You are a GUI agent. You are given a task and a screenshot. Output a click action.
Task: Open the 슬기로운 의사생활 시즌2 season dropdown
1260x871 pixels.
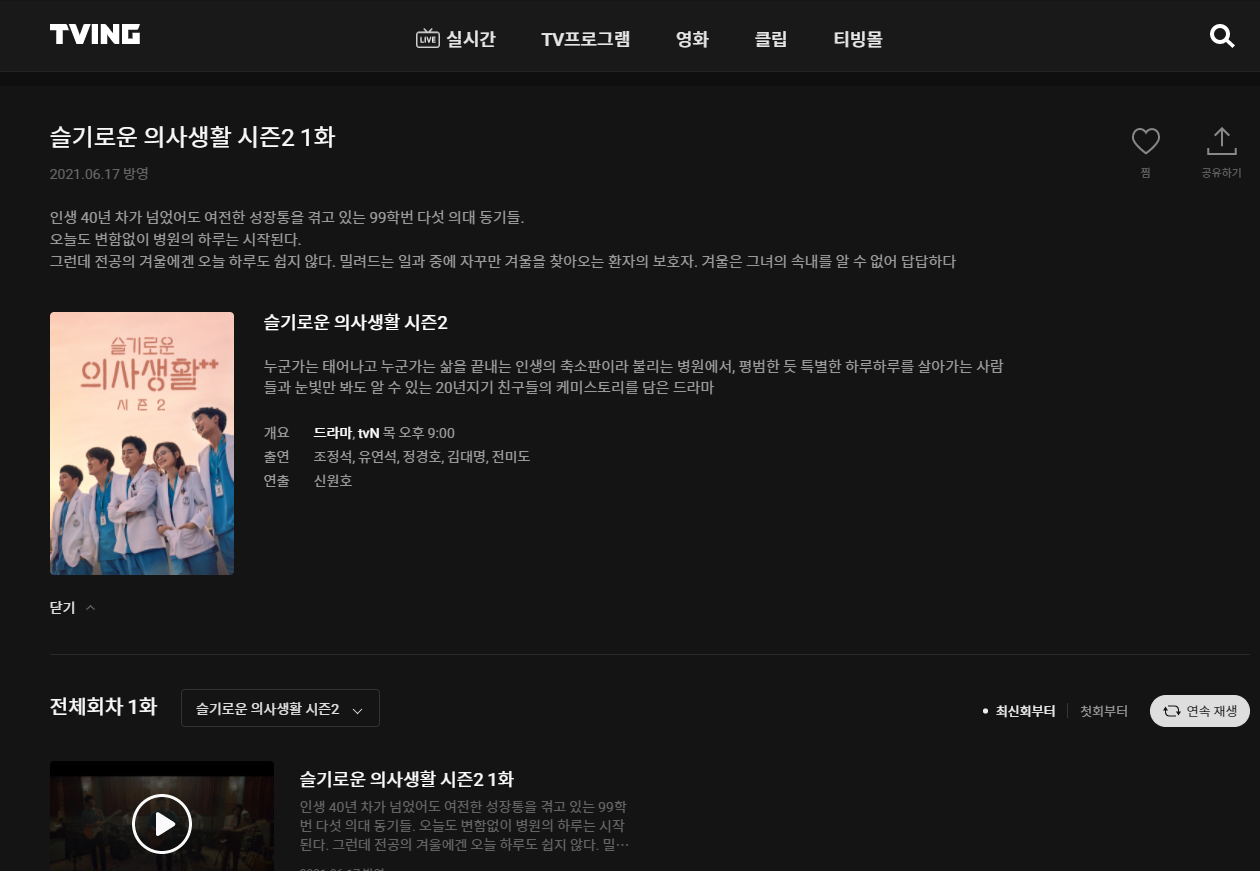click(x=280, y=708)
